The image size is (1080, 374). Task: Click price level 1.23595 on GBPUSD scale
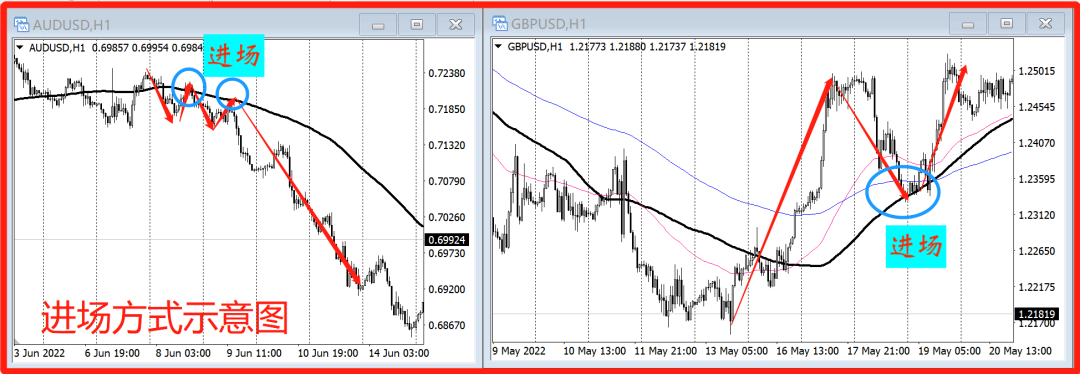coord(1037,179)
